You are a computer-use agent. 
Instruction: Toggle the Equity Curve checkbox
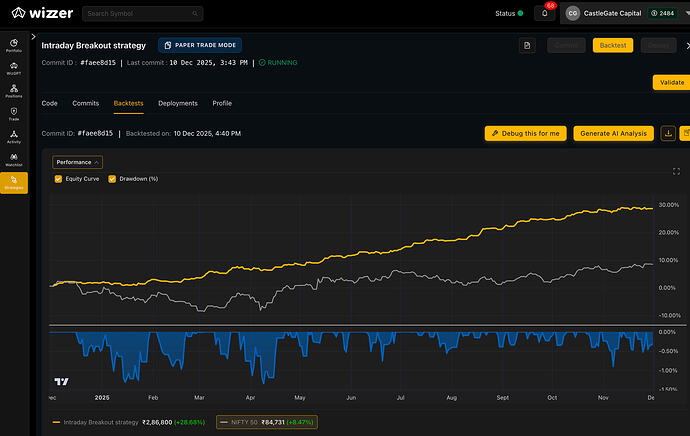[x=58, y=179]
